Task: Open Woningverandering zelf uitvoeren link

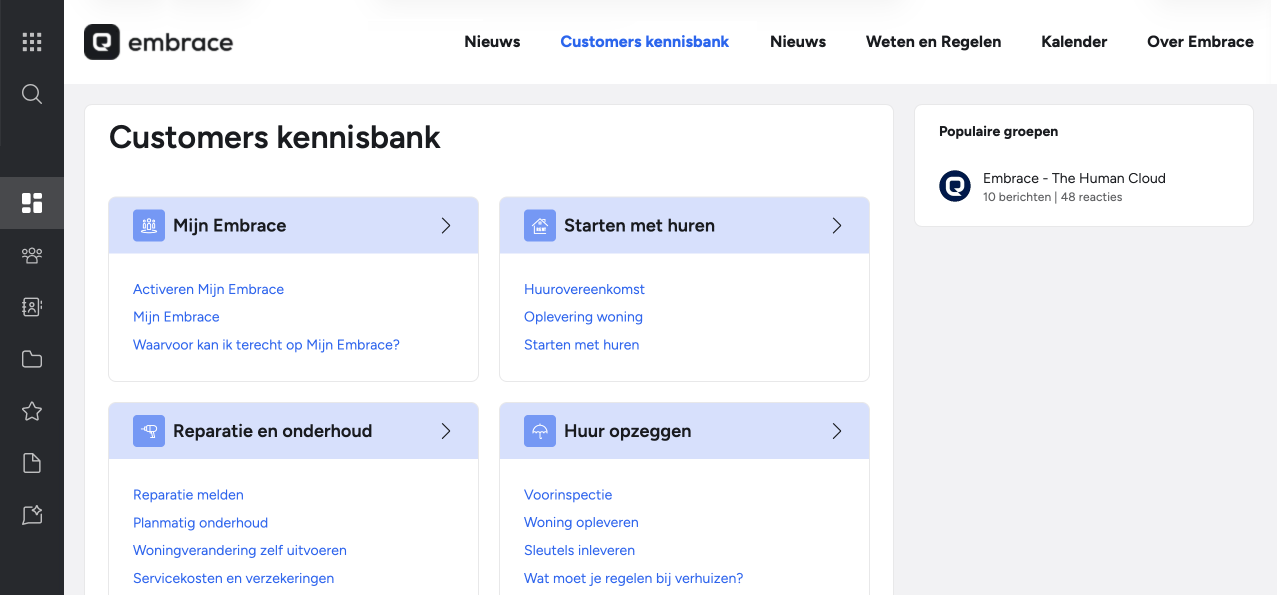Action: (x=240, y=551)
